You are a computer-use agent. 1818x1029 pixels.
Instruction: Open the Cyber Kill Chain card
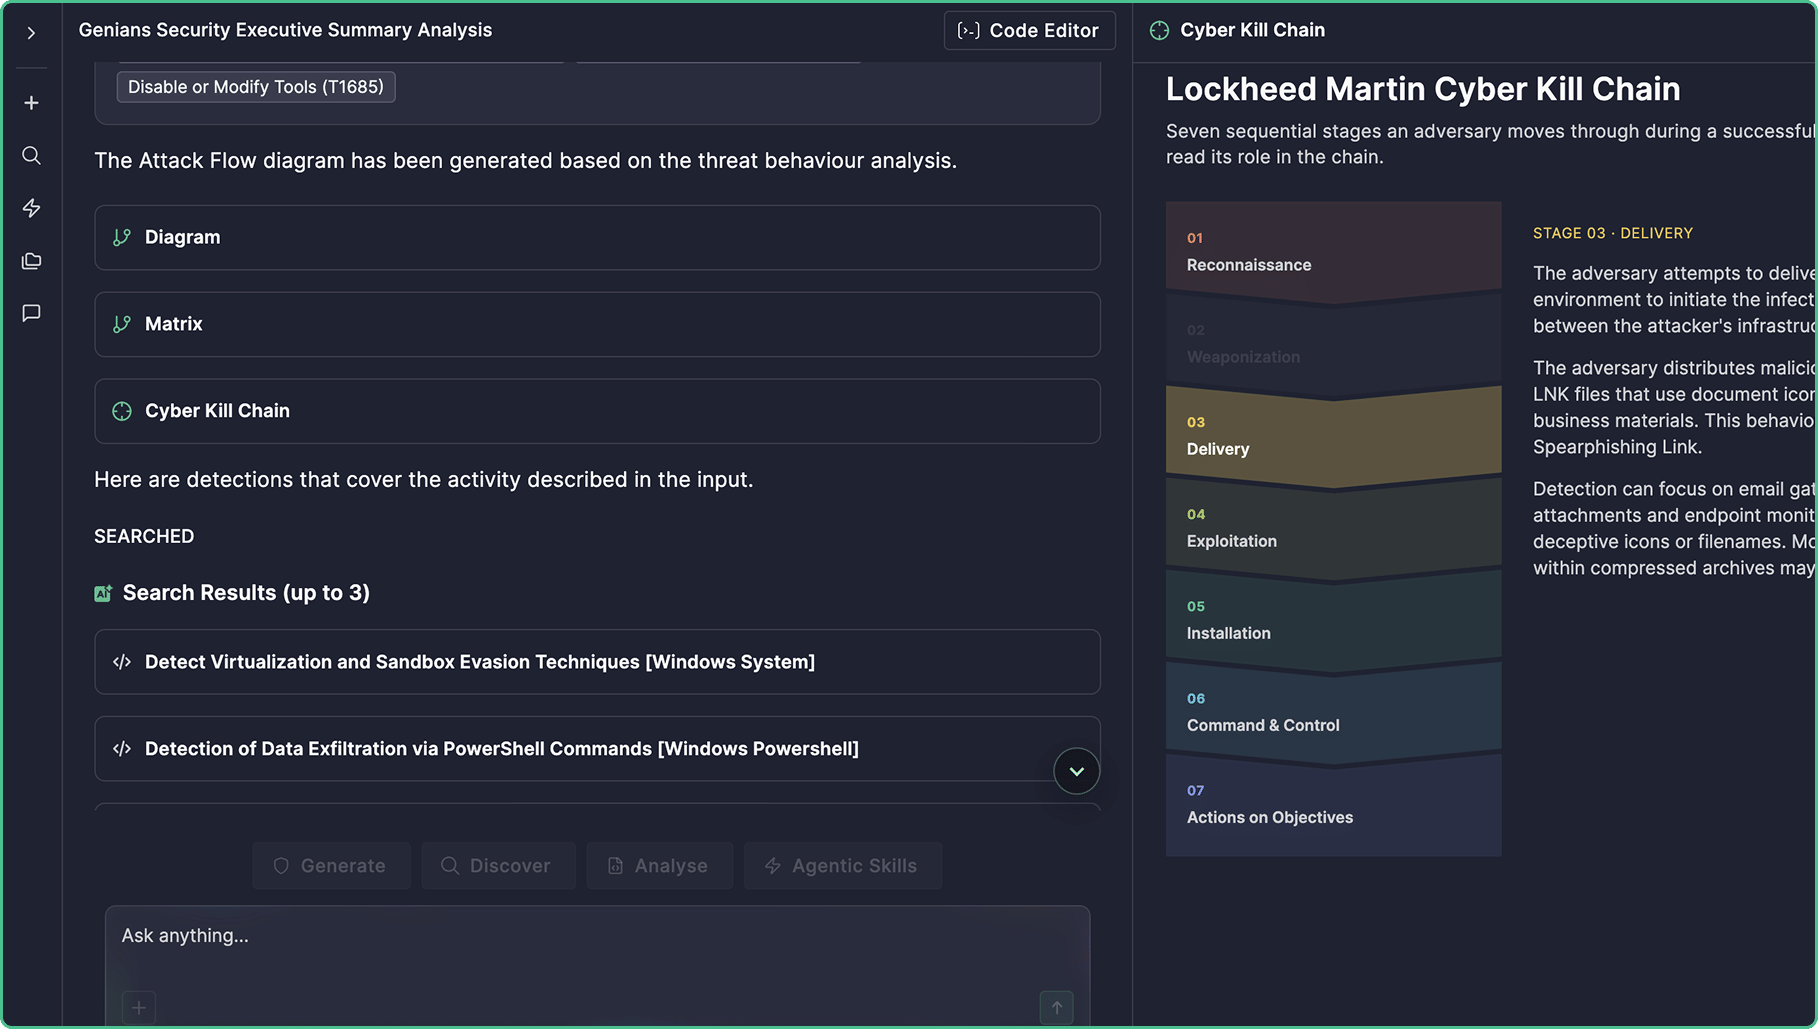597,411
